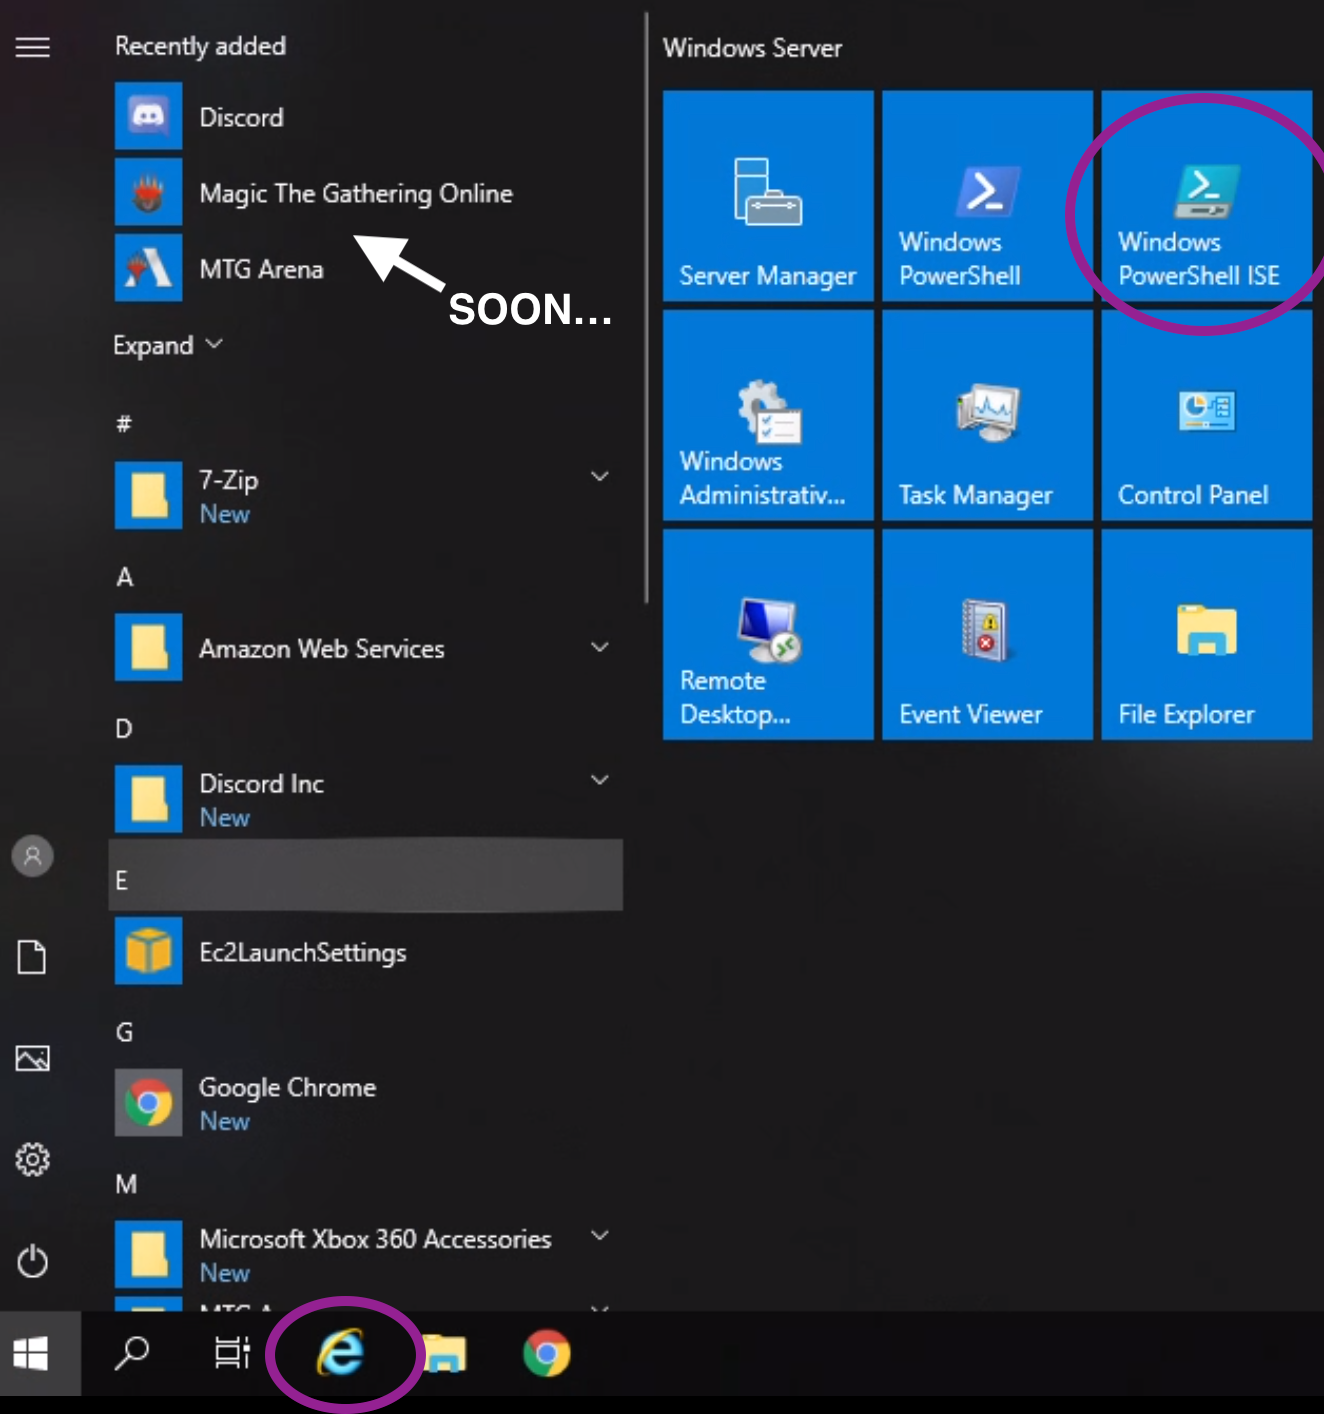Image resolution: width=1324 pixels, height=1414 pixels.
Task: Open the Event Viewer tile
Action: (987, 635)
